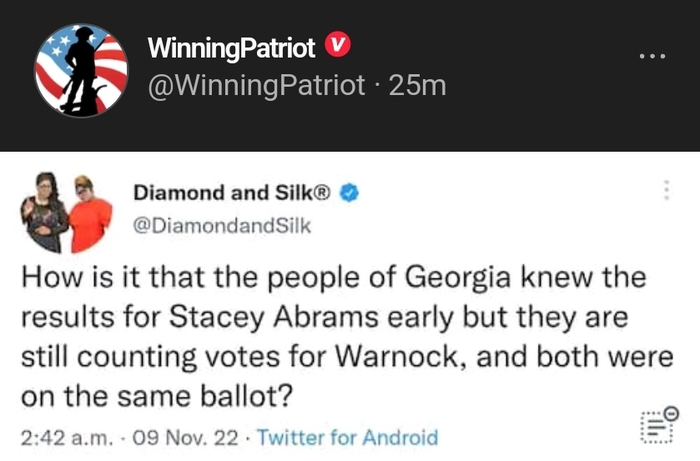Click the alt-text icon below the tweet

point(657,426)
